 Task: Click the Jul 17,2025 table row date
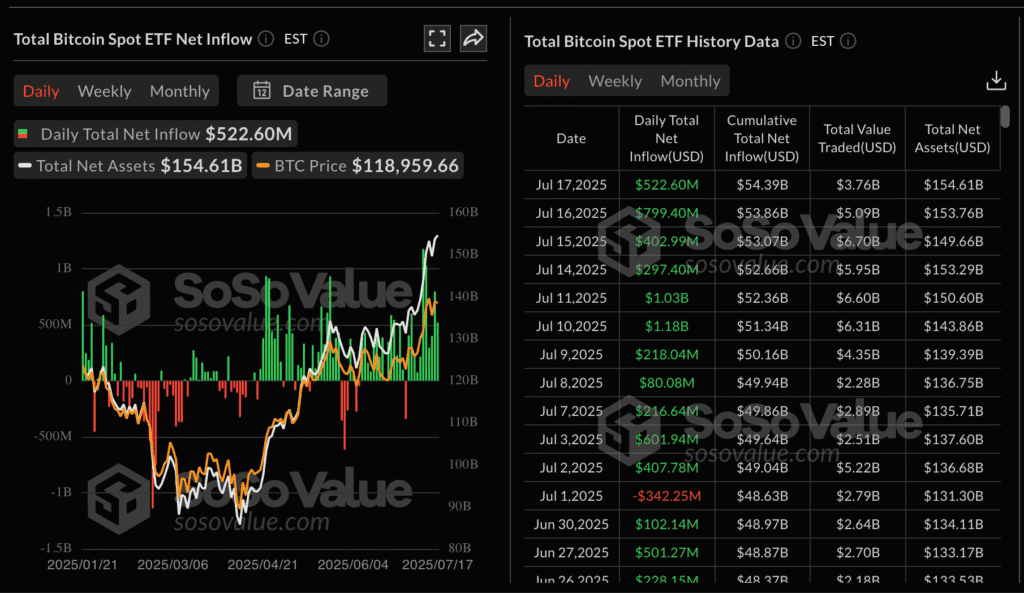click(571, 185)
